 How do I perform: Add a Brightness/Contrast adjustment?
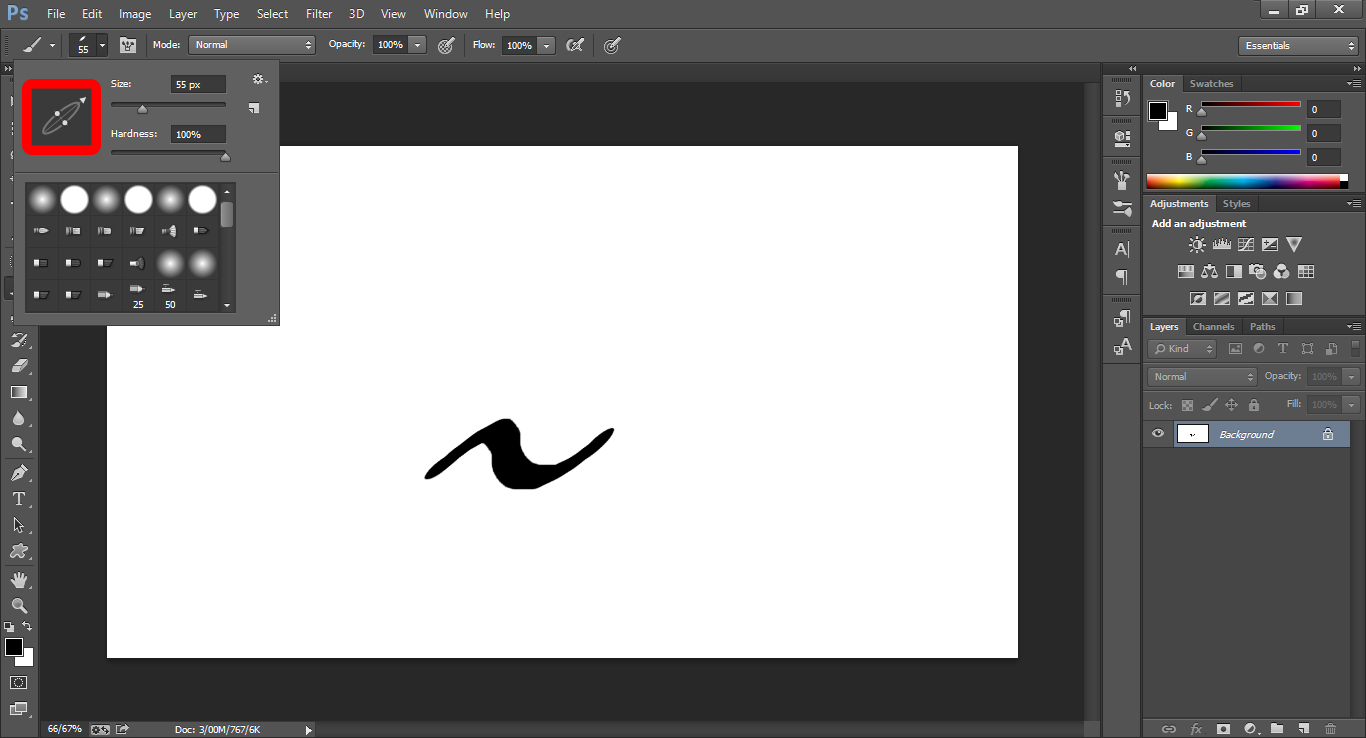pos(1197,244)
